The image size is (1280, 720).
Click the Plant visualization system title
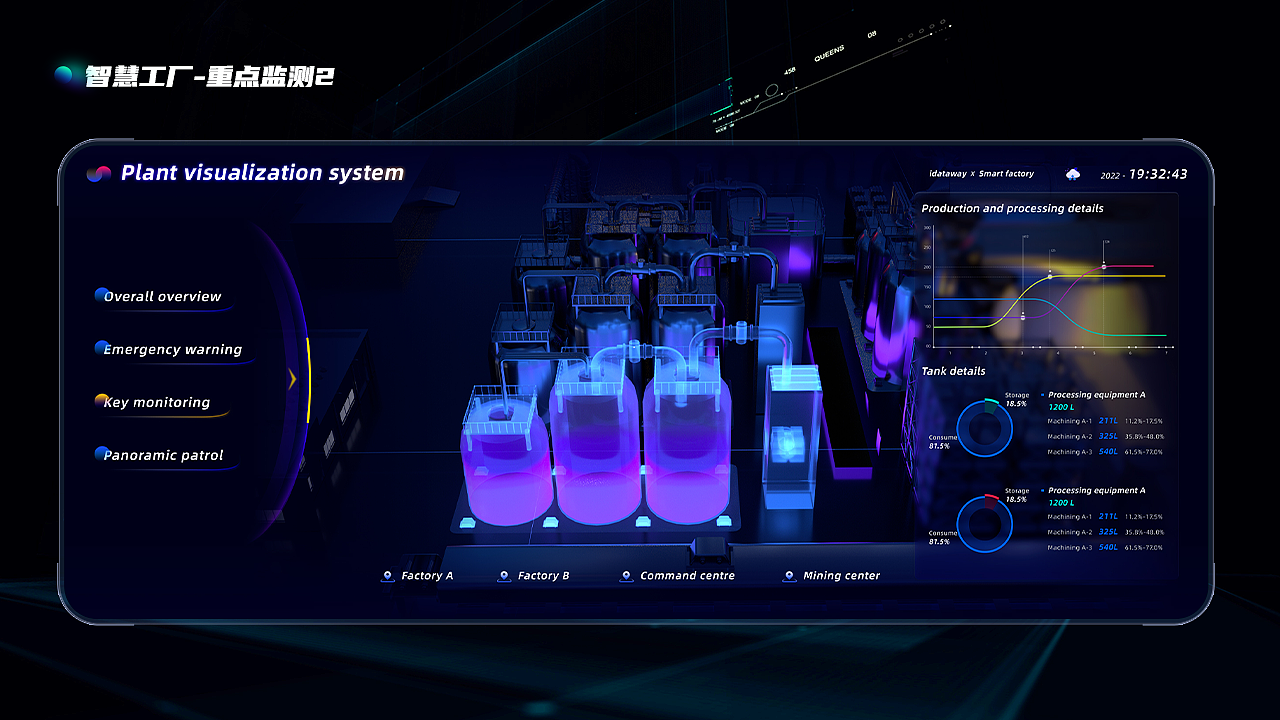click(262, 173)
